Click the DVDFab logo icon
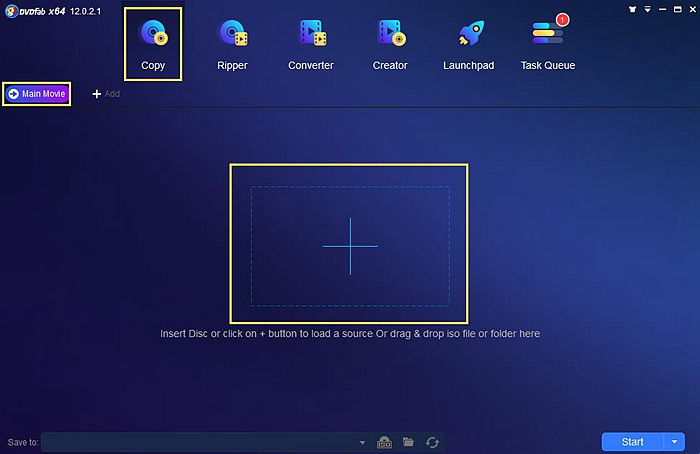 (x=11, y=11)
